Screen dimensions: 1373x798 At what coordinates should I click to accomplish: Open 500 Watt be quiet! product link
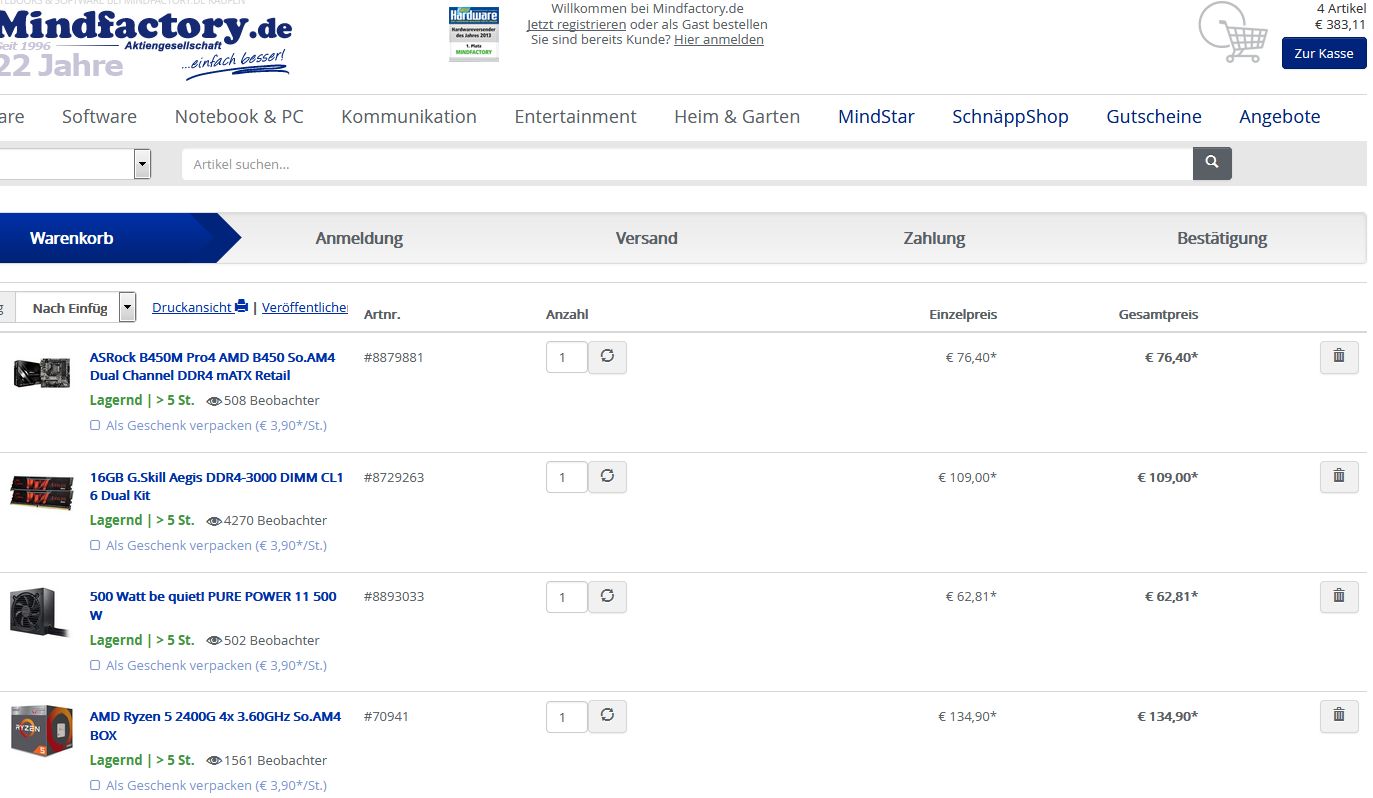pos(213,606)
